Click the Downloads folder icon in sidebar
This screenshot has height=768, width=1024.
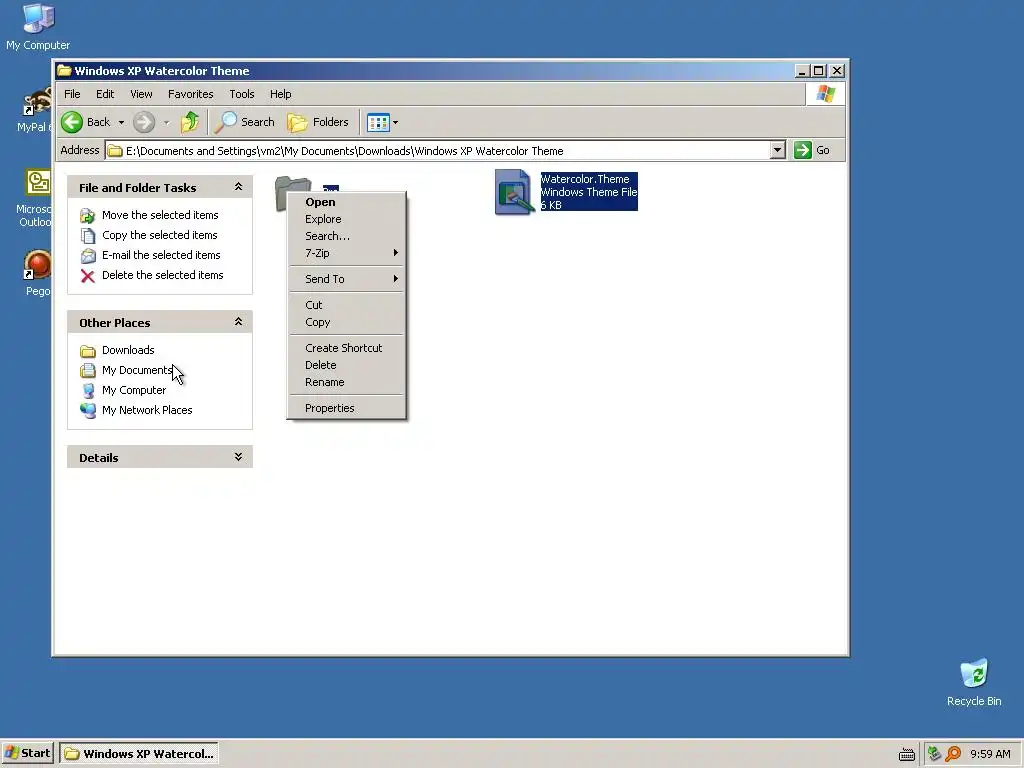tap(88, 351)
